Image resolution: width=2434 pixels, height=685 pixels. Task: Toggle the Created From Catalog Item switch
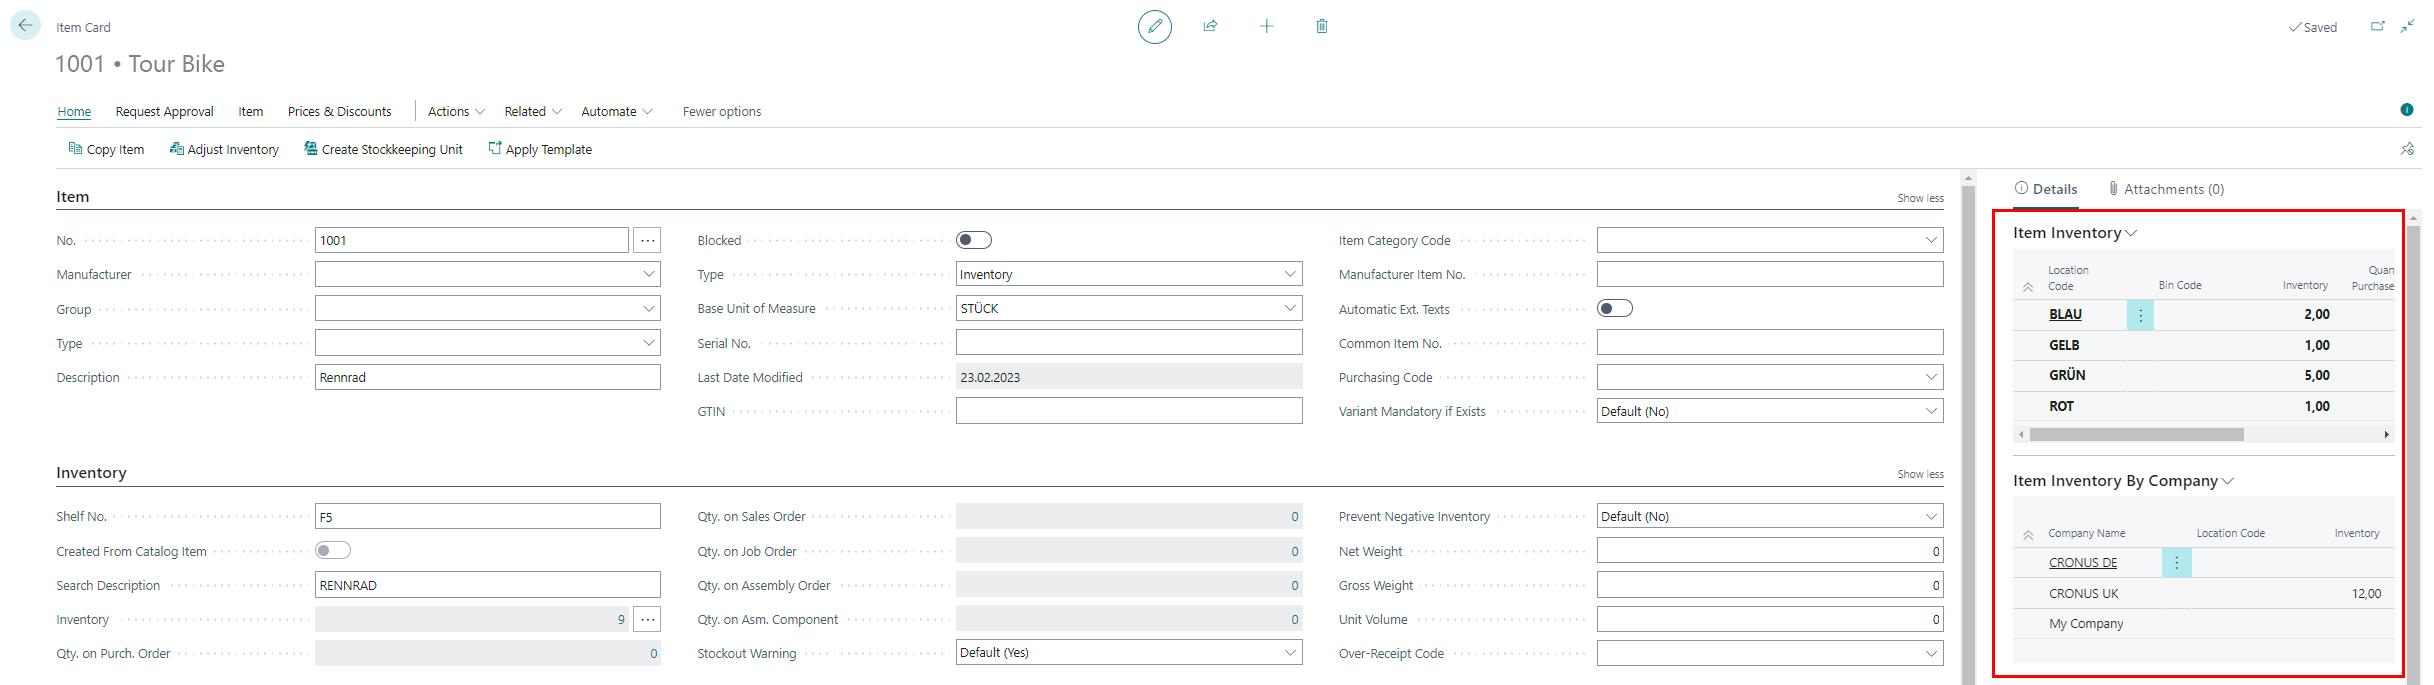(332, 550)
